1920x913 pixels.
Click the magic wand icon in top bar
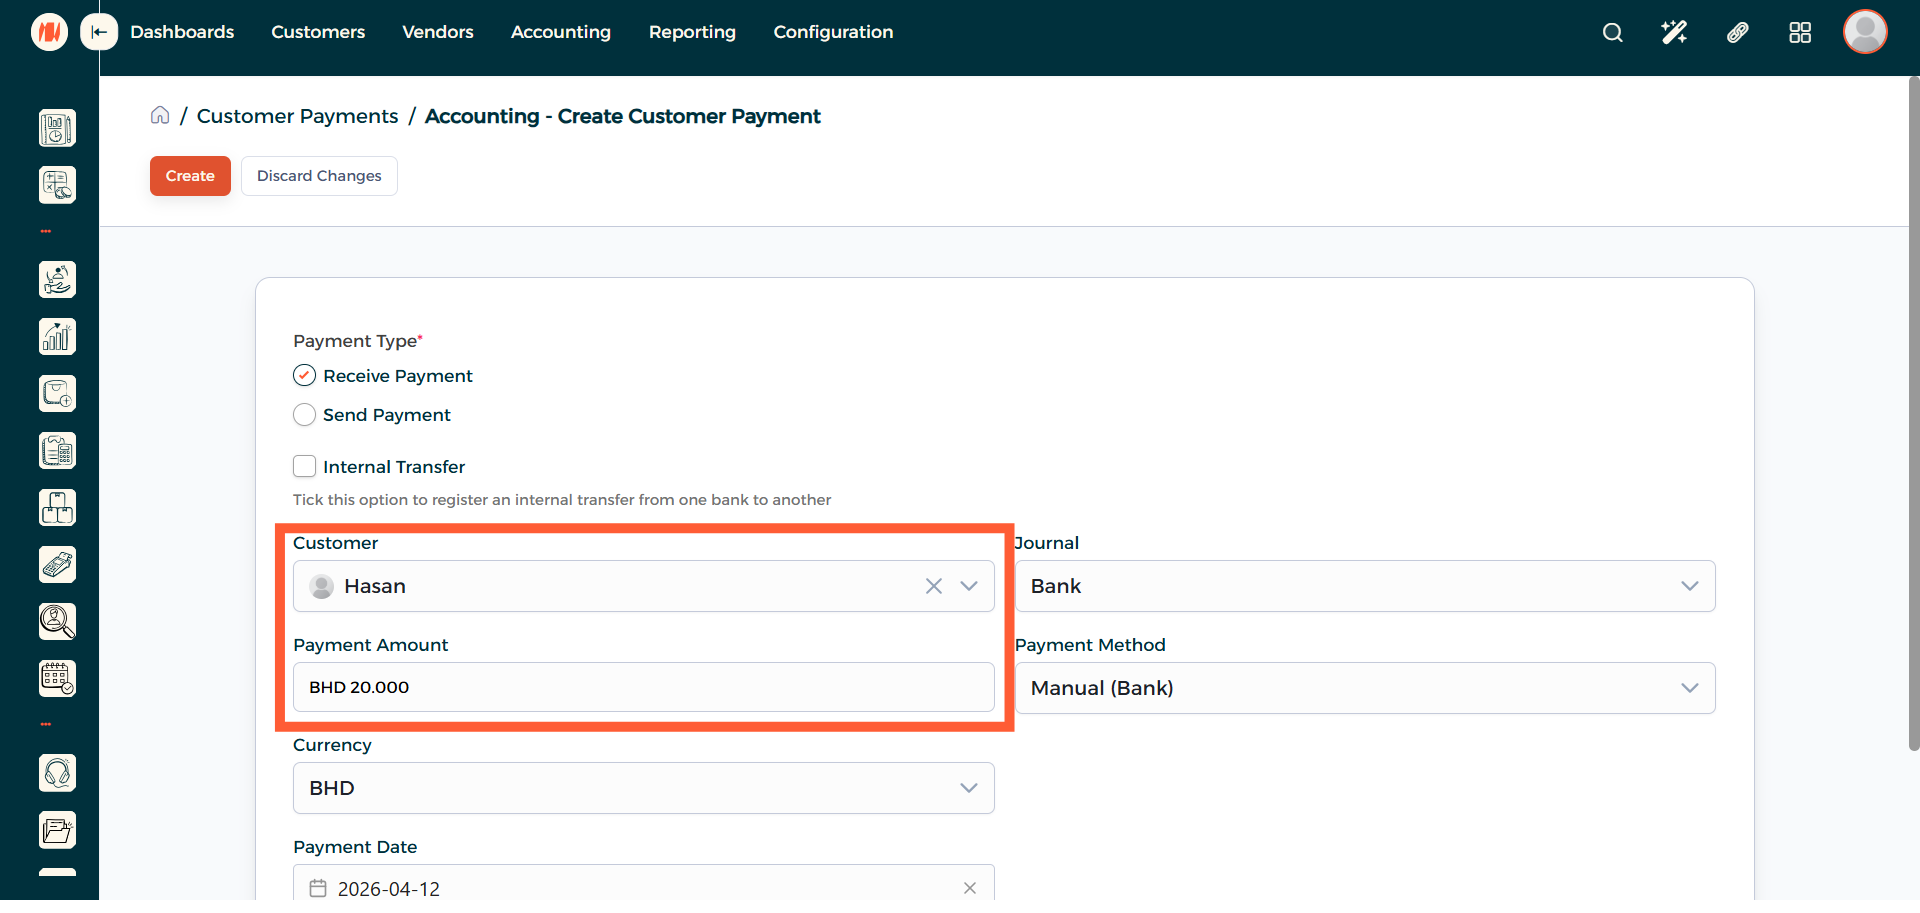(x=1674, y=33)
